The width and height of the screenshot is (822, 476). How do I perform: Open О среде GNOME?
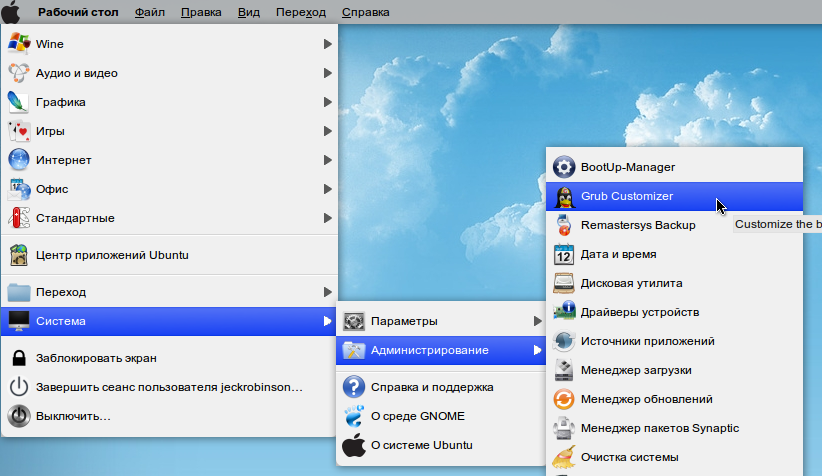[441, 416]
